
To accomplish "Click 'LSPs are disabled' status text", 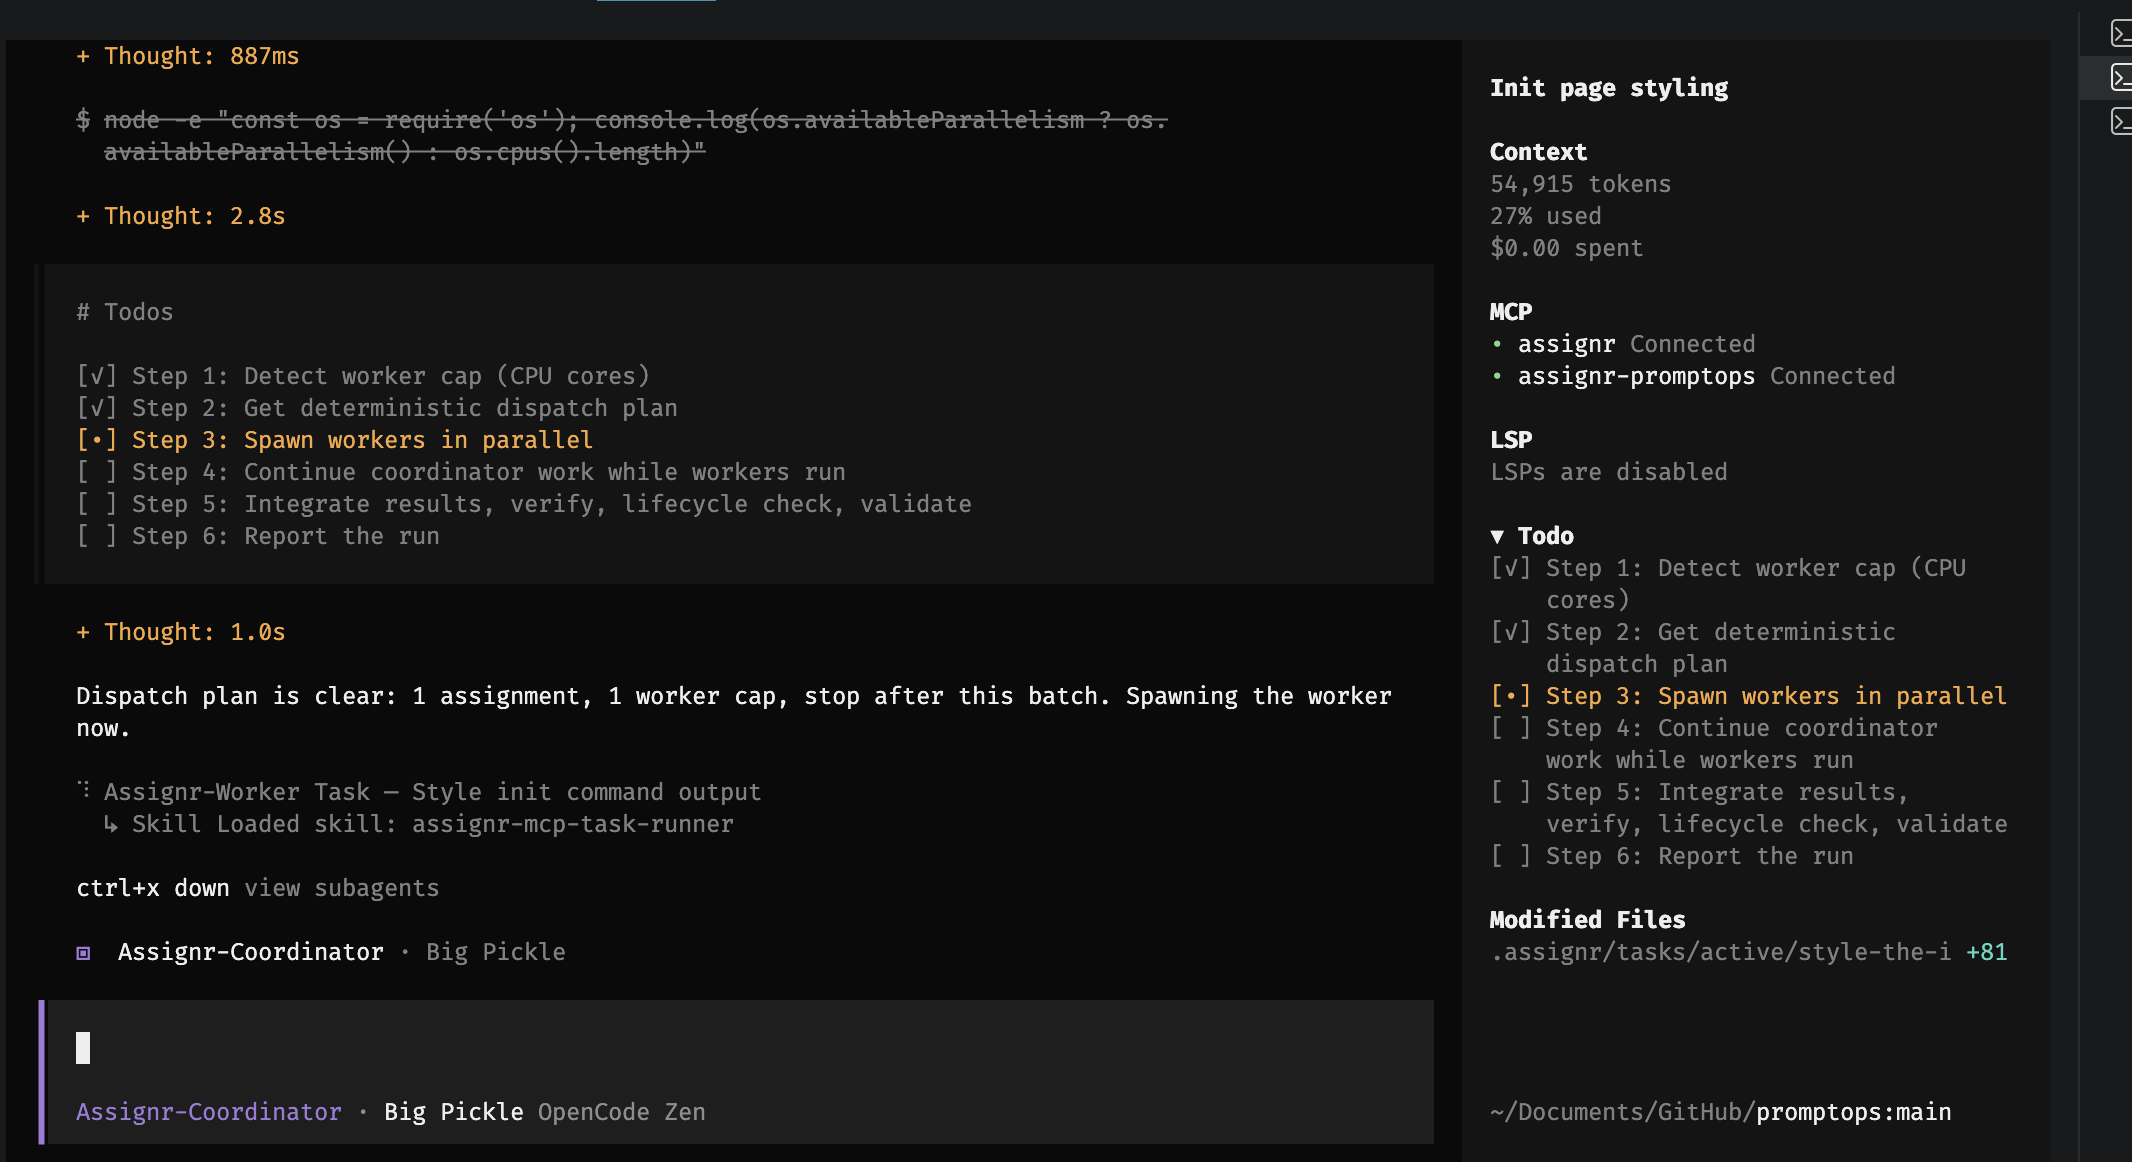I will [x=1609, y=472].
